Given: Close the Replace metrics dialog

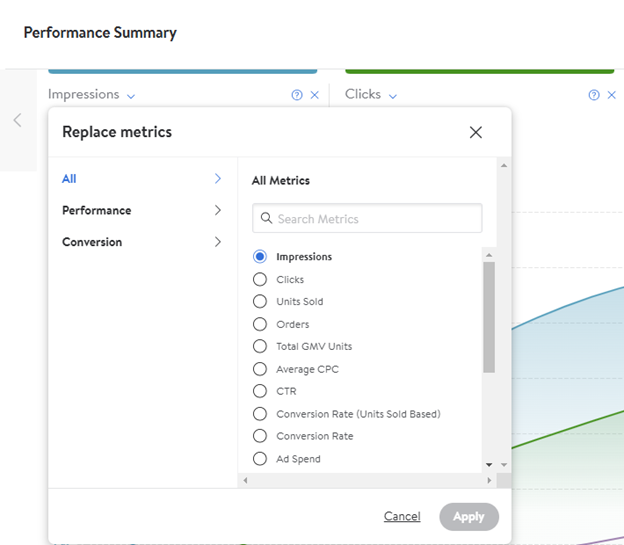Looking at the screenshot, I should pos(476,132).
